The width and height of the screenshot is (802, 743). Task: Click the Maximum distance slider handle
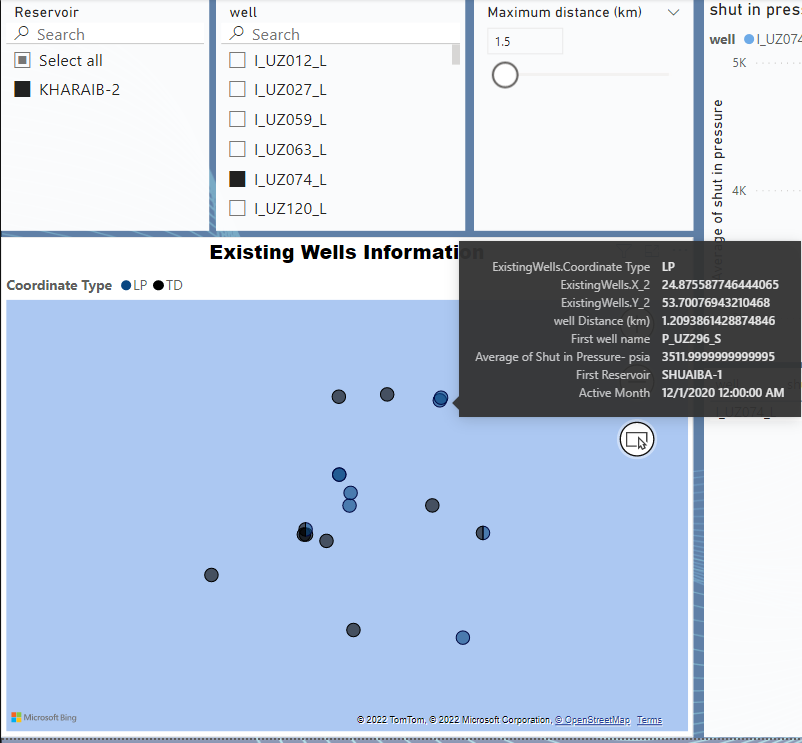coord(505,75)
